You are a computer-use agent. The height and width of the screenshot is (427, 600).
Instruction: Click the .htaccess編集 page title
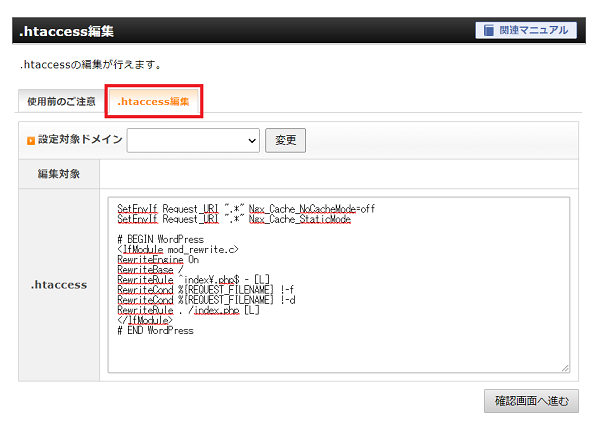point(67,31)
